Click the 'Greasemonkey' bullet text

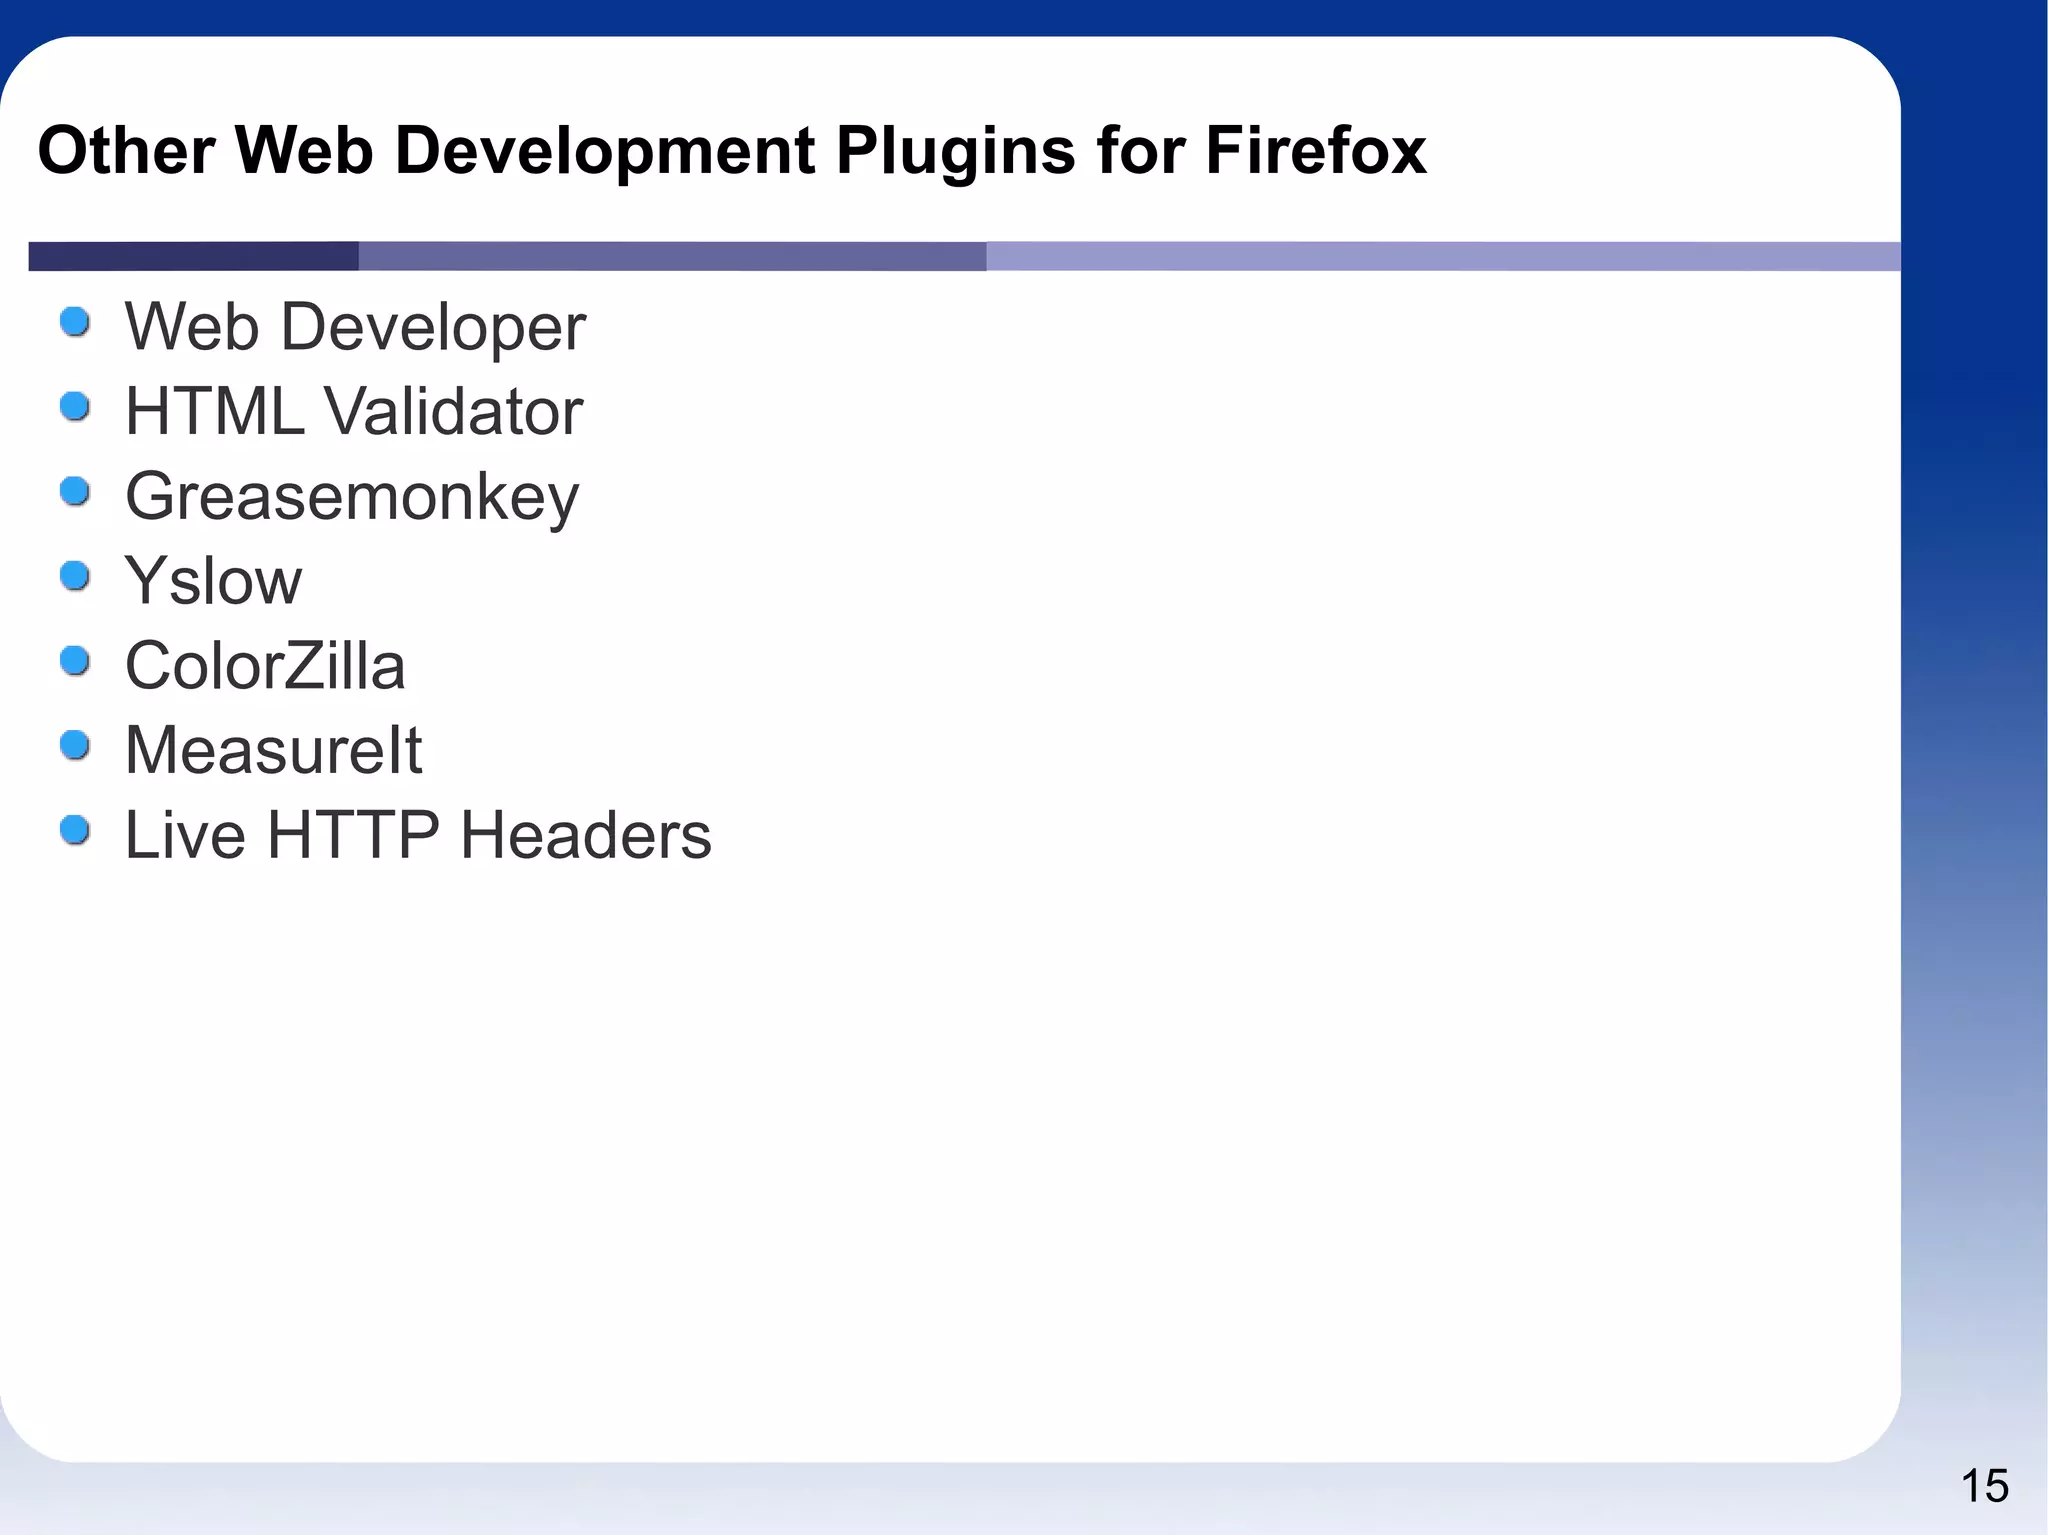352,497
